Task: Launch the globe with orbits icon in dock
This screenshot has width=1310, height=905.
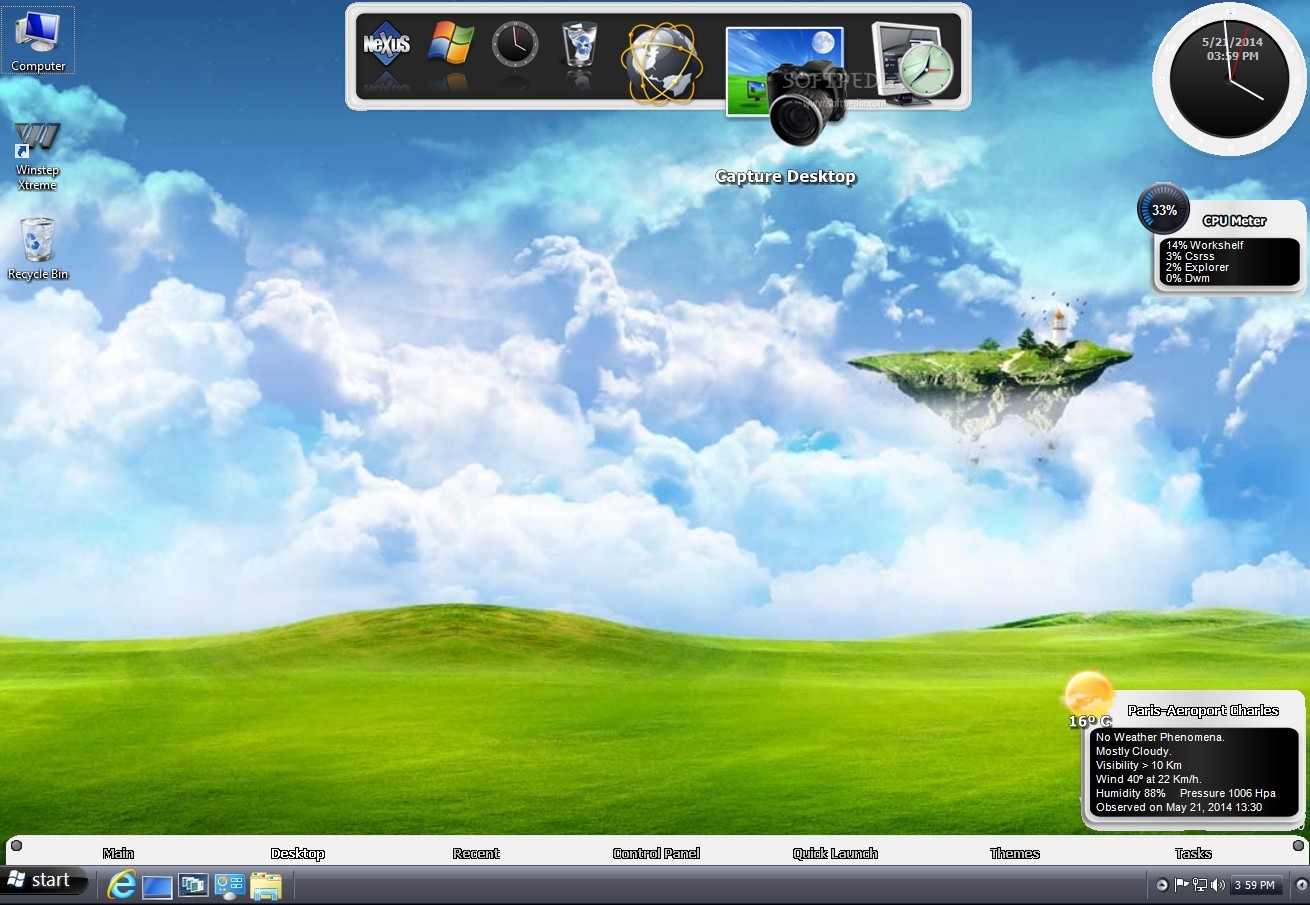Action: (x=661, y=64)
